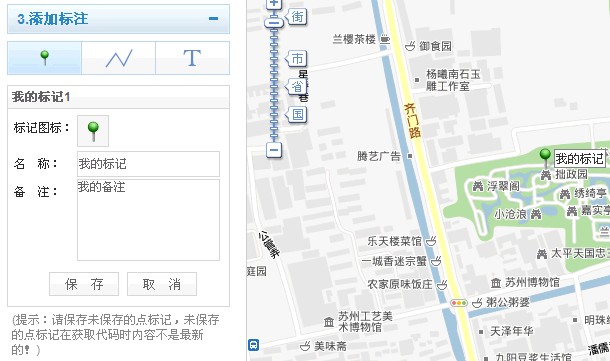Image resolution: width=610 pixels, height=361 pixels.
Task: Jump to 省 province zoom level
Action: tap(296, 86)
